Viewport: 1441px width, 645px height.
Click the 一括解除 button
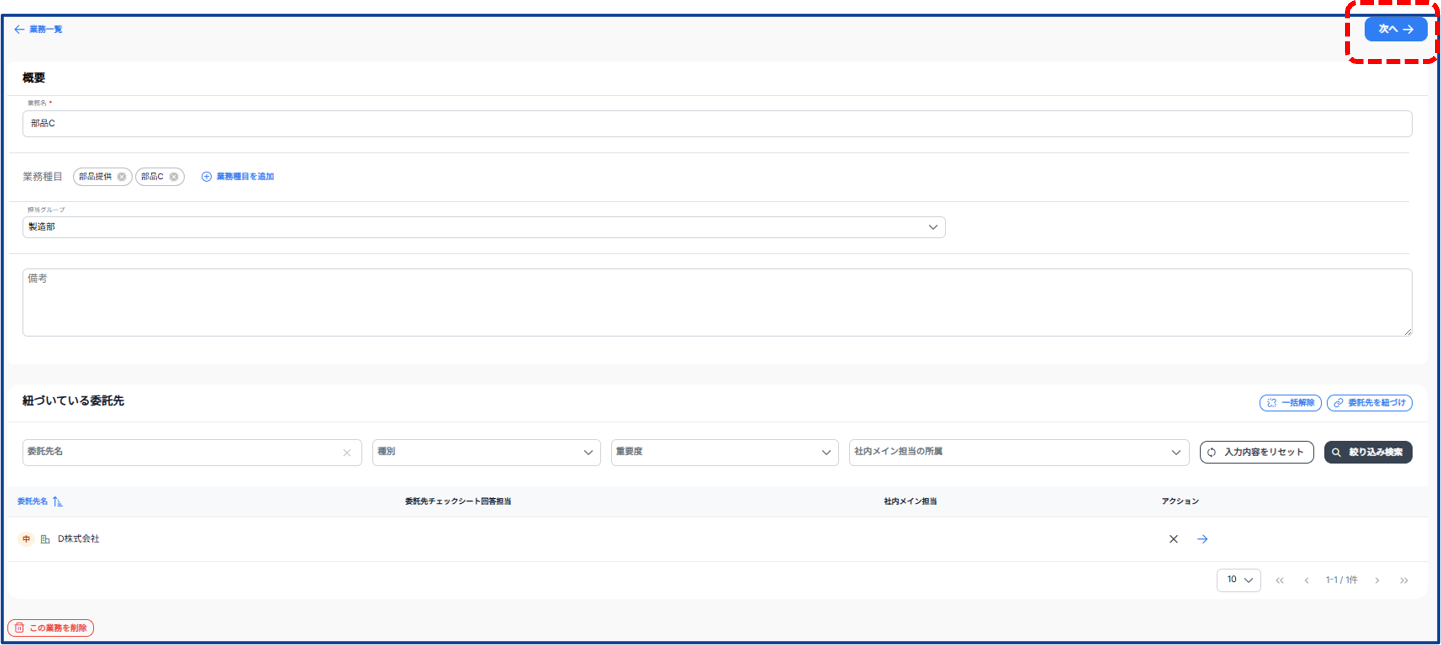pyautogui.click(x=1290, y=403)
